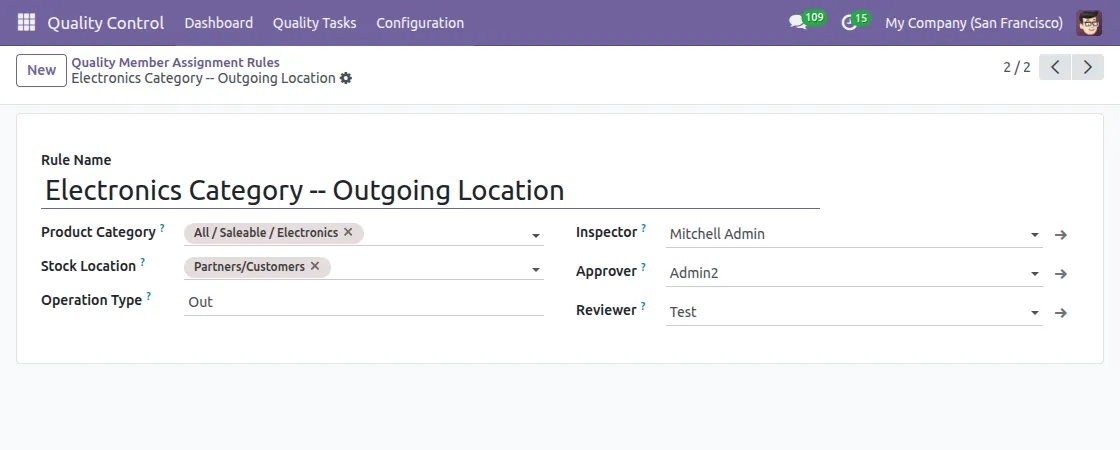Screen dimensions: 1120x450
Task: Open the activities clock icon
Action: tap(849, 22)
